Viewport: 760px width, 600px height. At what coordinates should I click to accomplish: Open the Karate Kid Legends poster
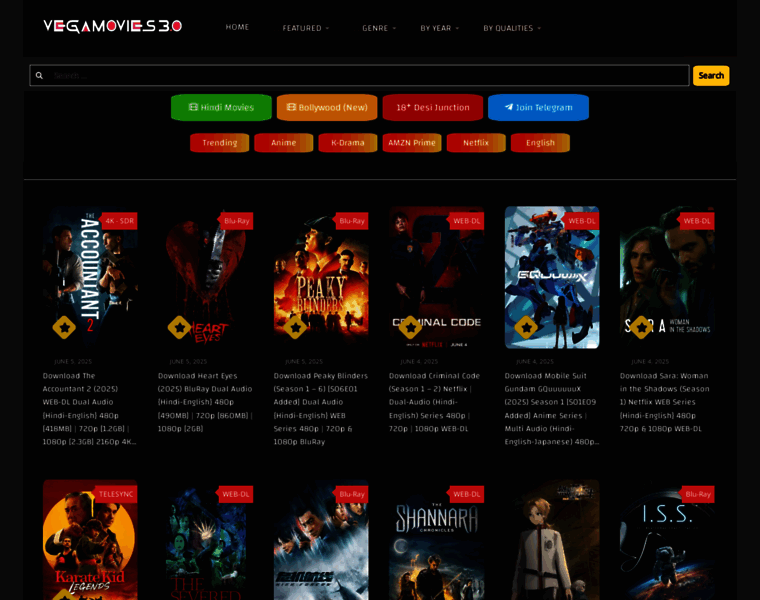point(90,540)
